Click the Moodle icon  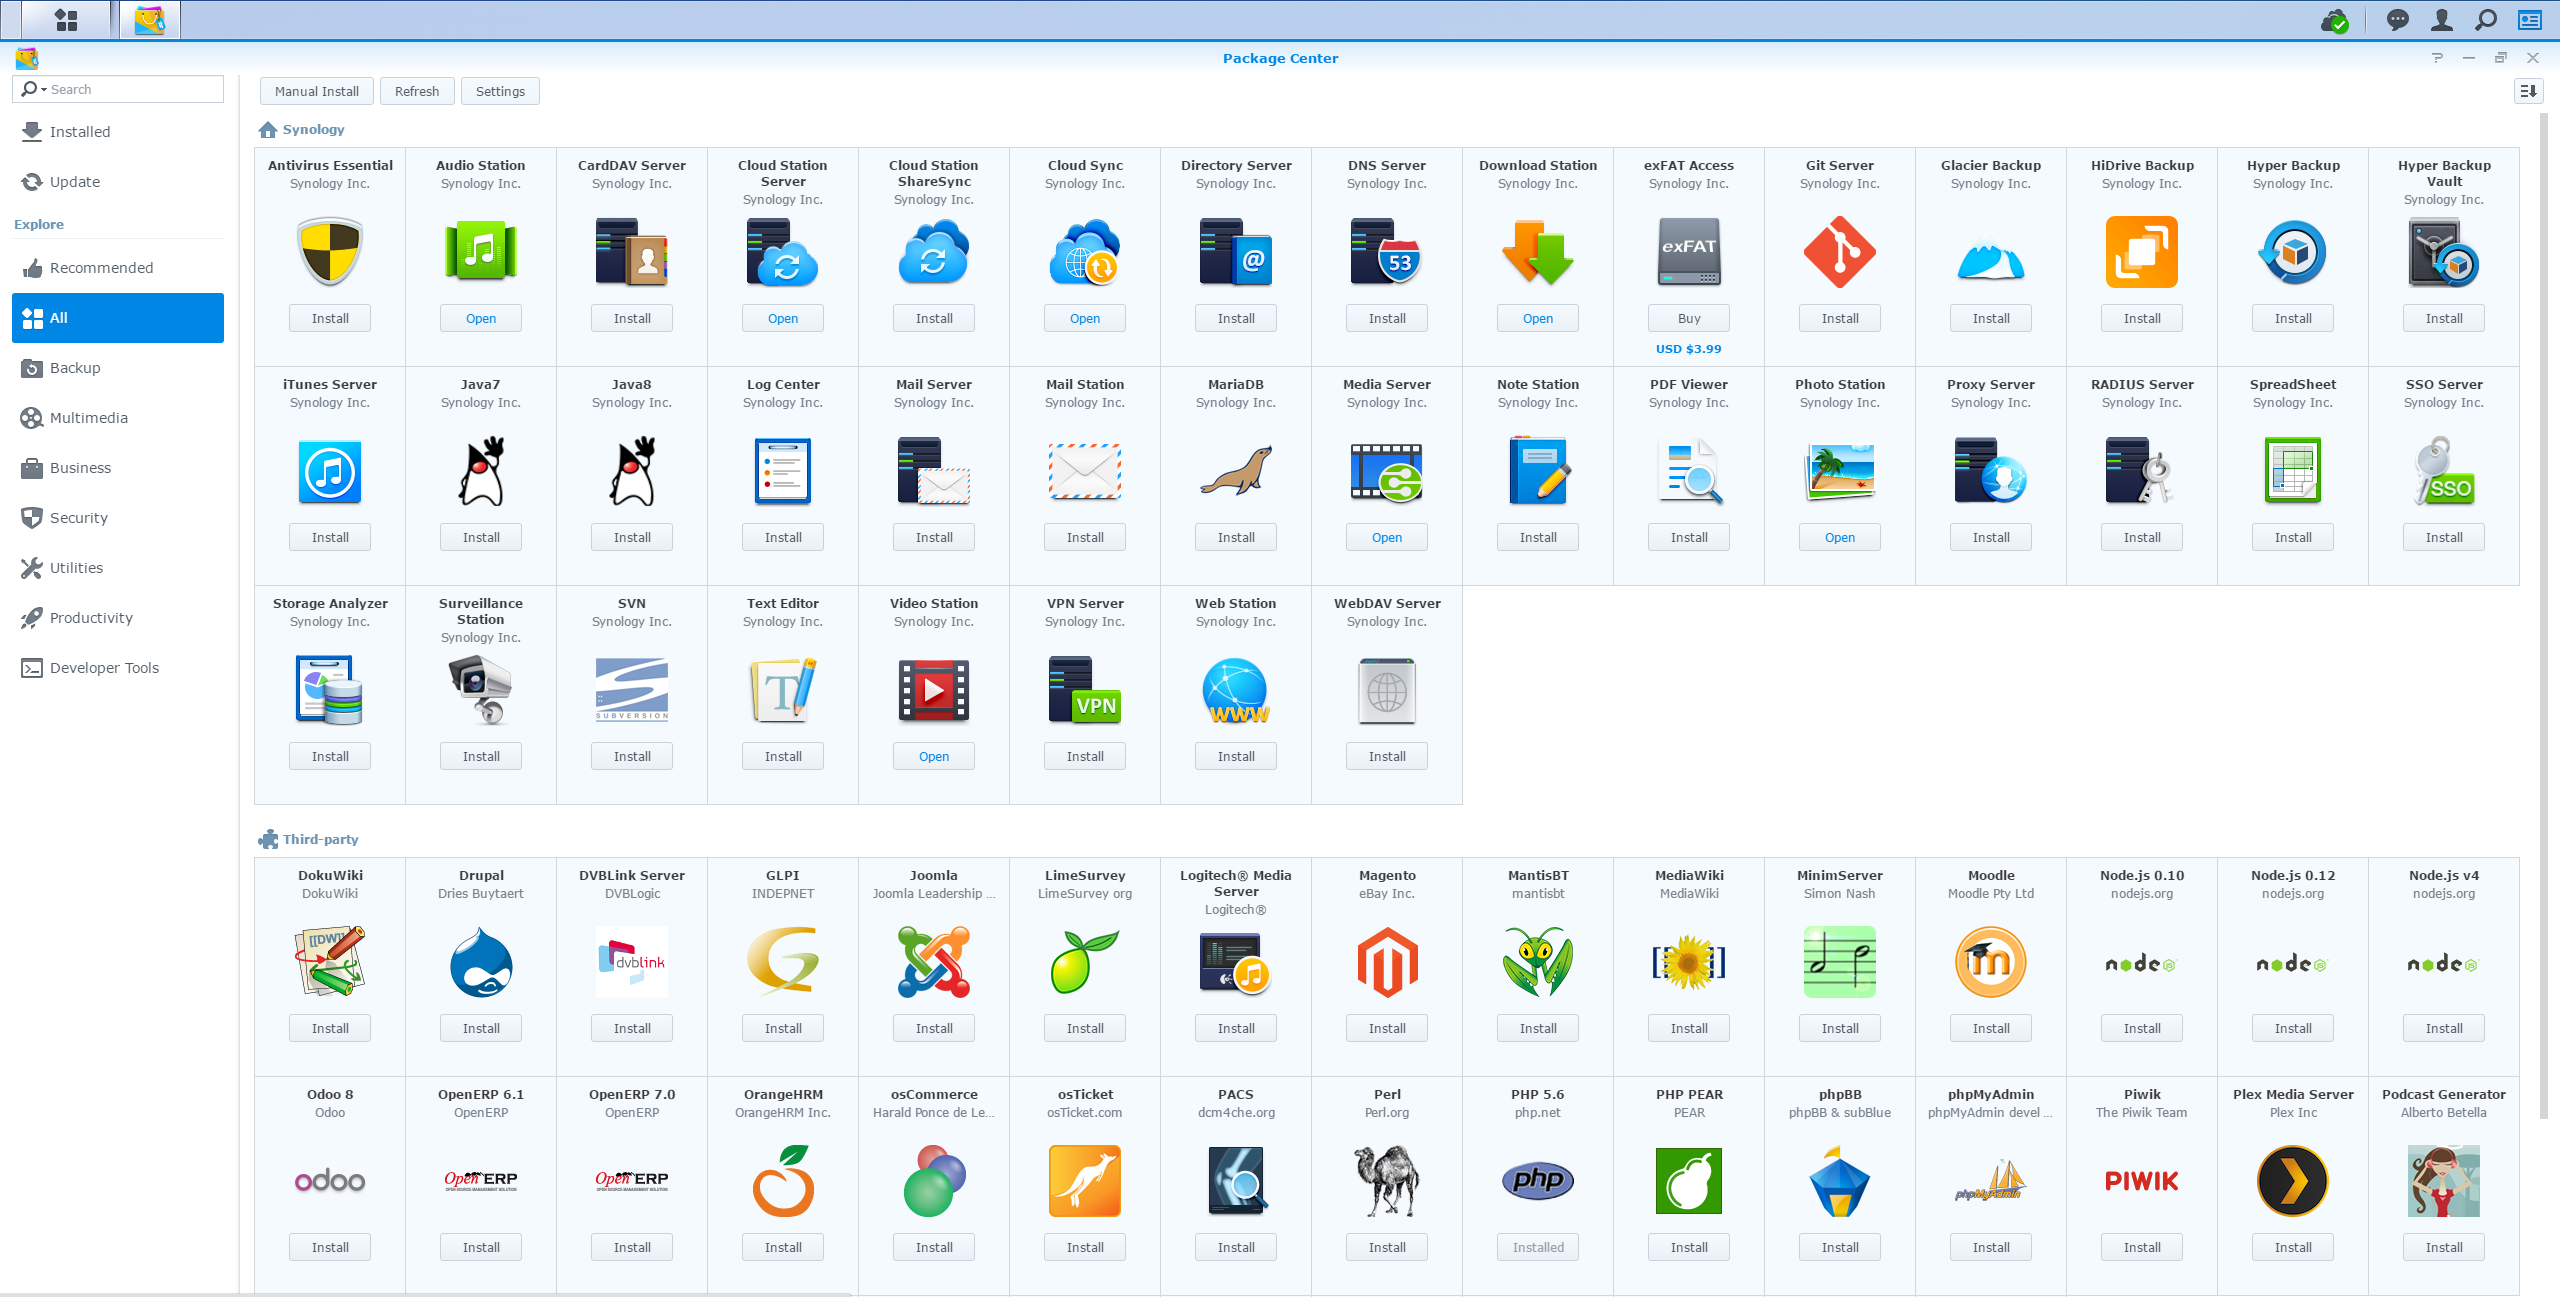(1991, 962)
